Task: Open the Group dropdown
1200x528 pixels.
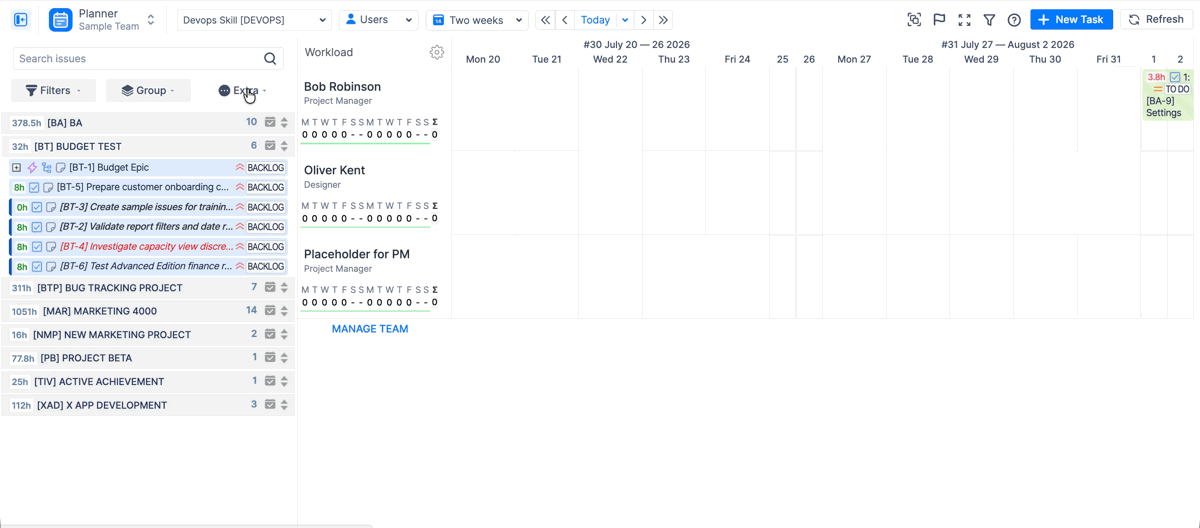Action: pyautogui.click(x=148, y=90)
